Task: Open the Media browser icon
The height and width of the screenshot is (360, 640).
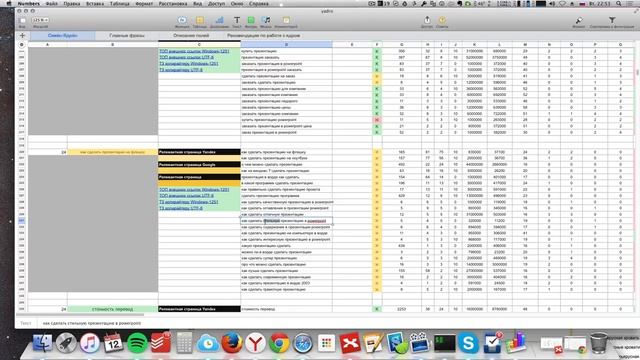Action: (x=266, y=20)
